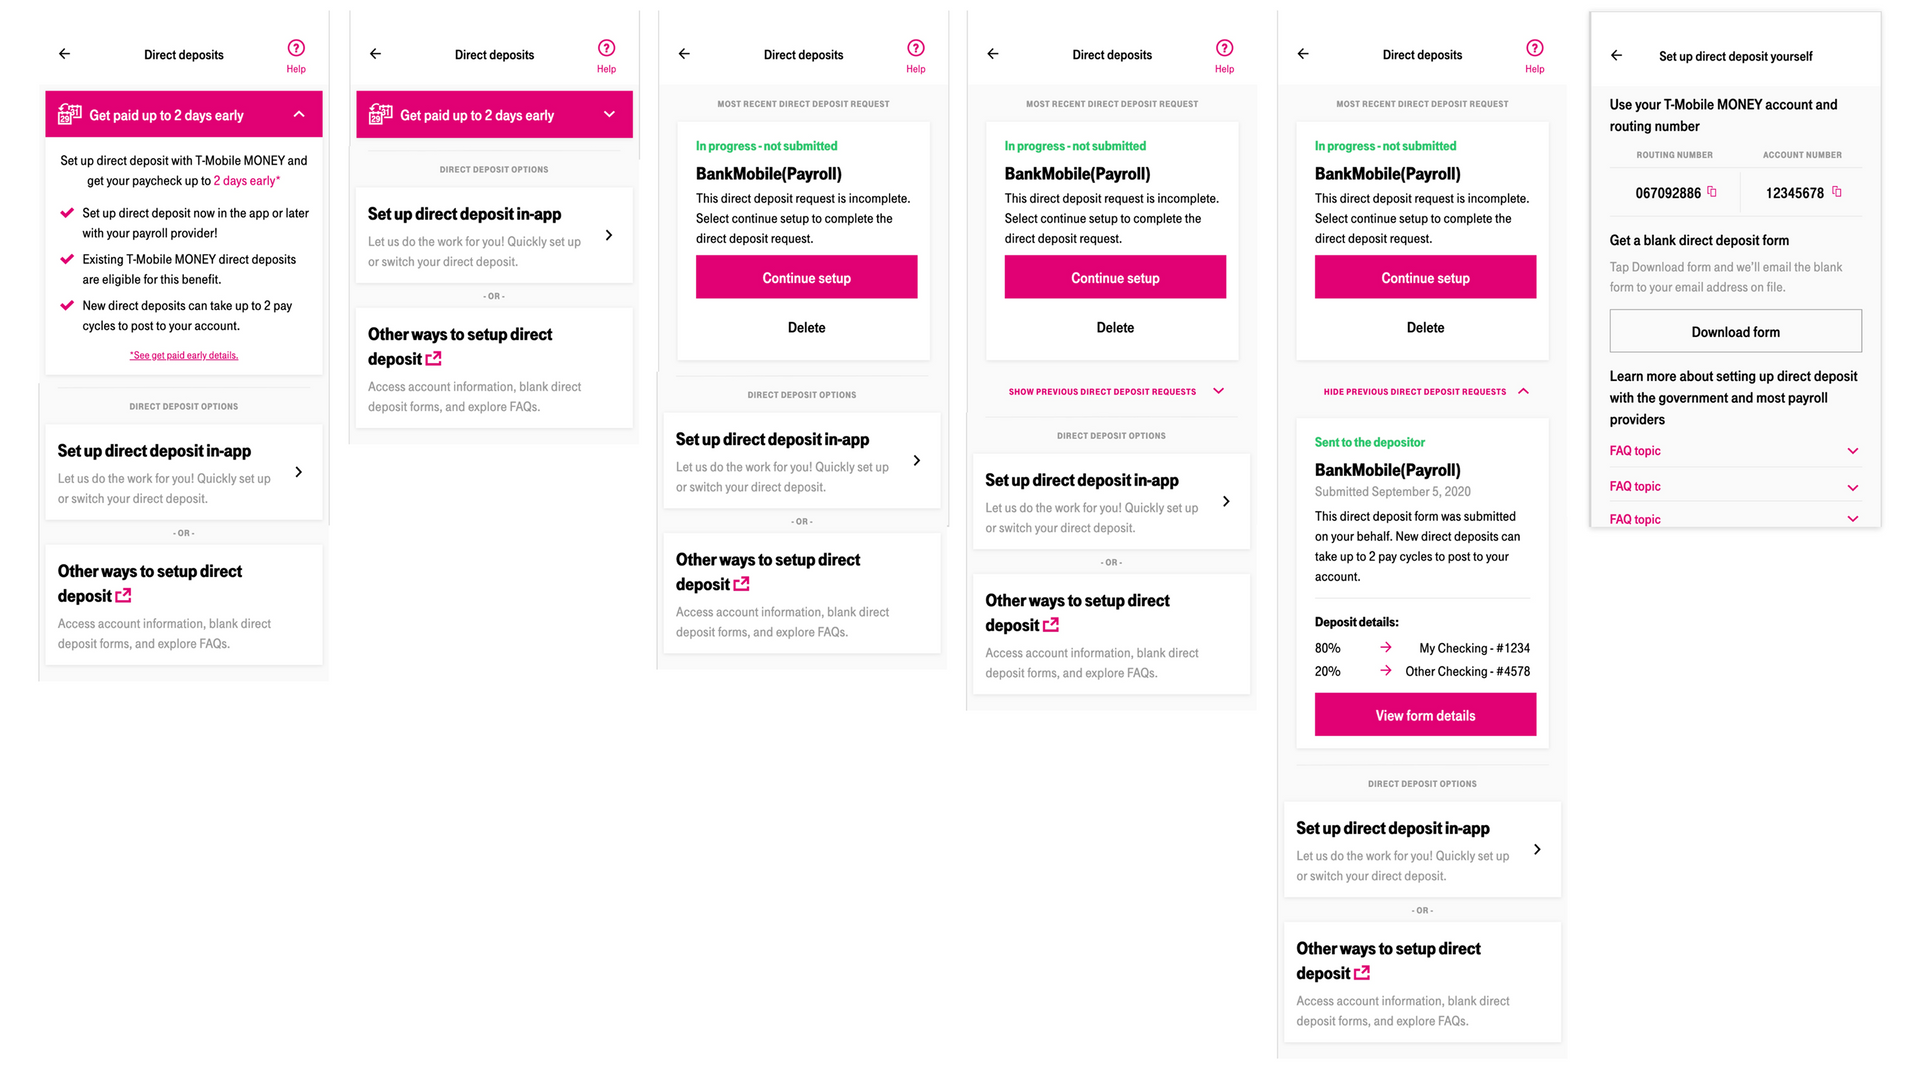The width and height of the screenshot is (1920, 1083).
Task: Open the See get paid early details link
Action: (x=184, y=356)
